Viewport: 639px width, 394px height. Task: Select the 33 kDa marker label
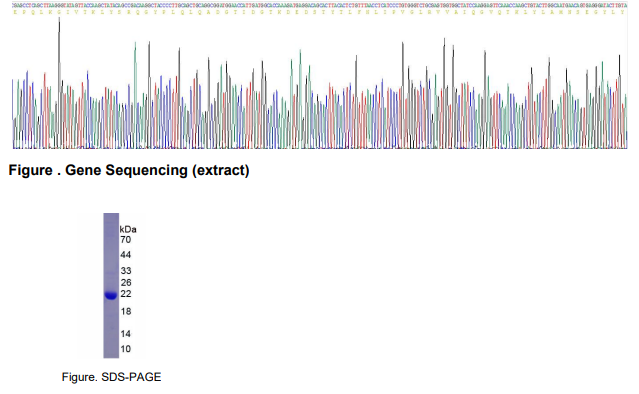126,271
